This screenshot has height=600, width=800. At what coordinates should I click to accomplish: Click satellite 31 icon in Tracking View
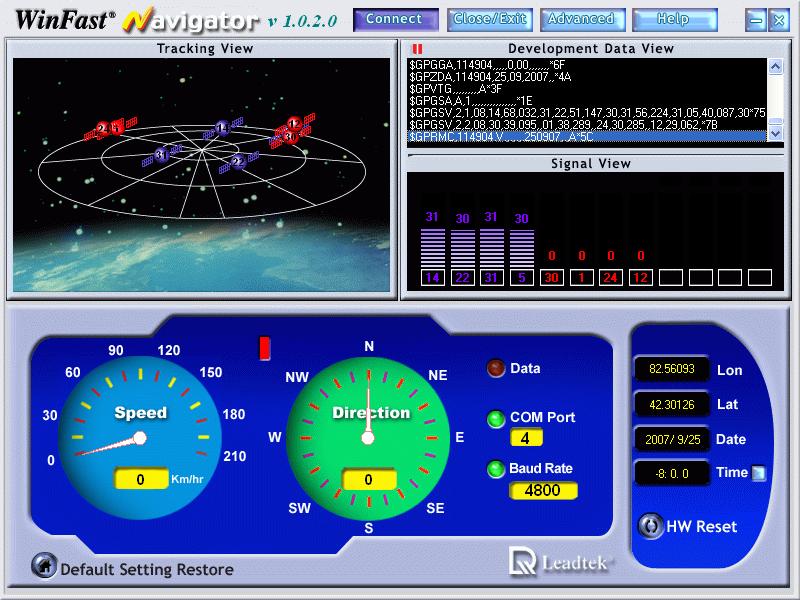point(162,155)
